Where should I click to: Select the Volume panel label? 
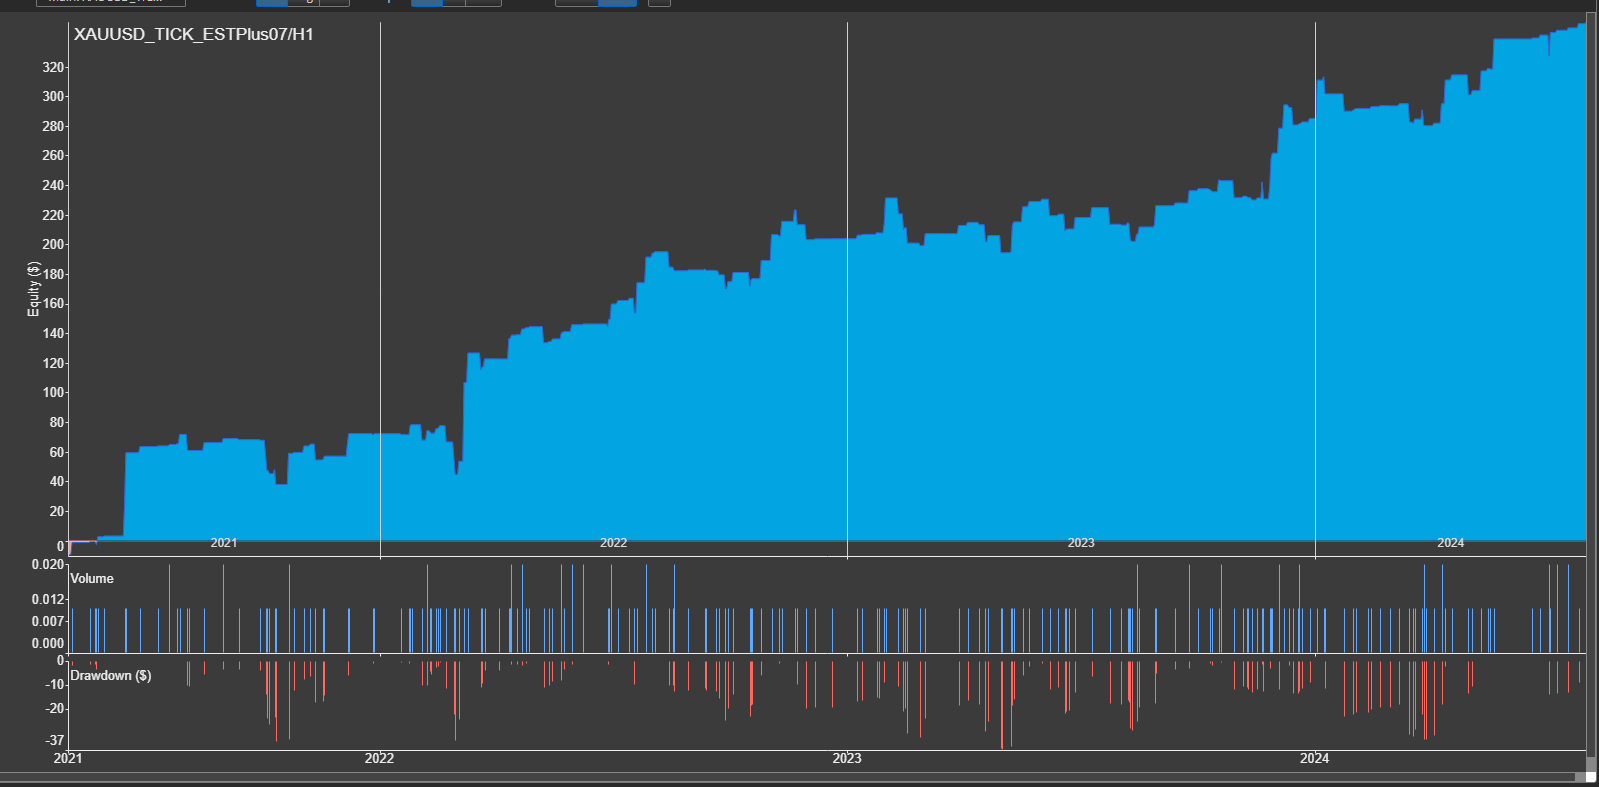click(92, 579)
